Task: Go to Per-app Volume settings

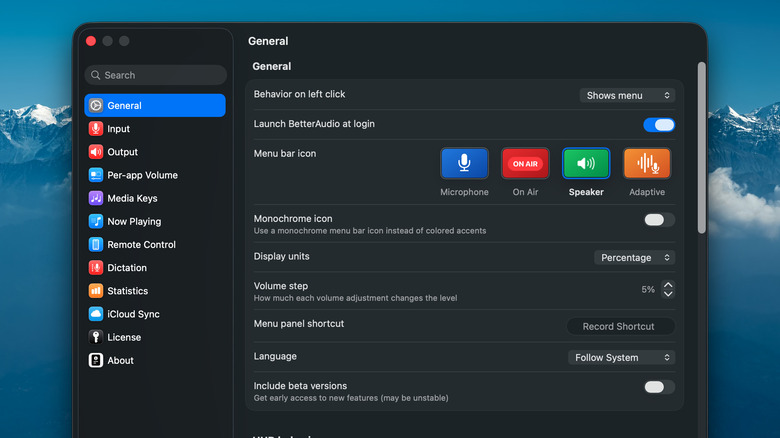Action: click(155, 175)
